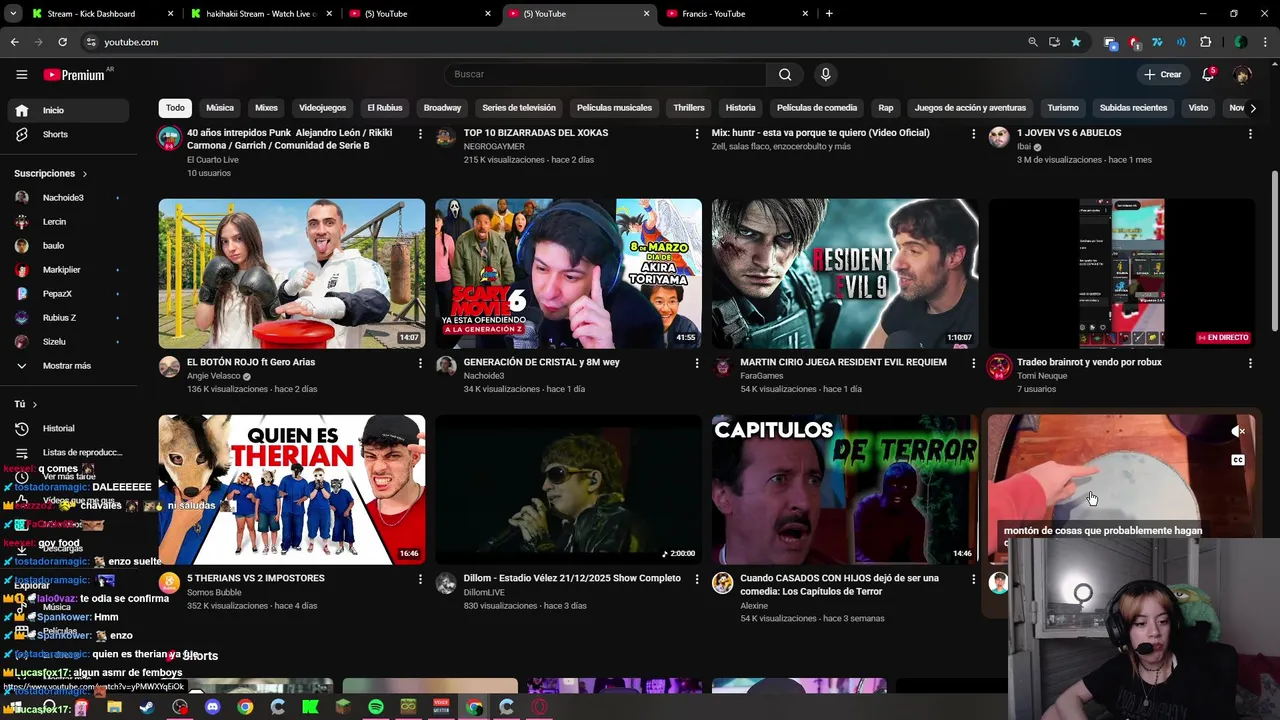Open the Nachoide3 channel avatar
Image resolution: width=1280 pixels, height=720 pixels.
(x=446, y=367)
